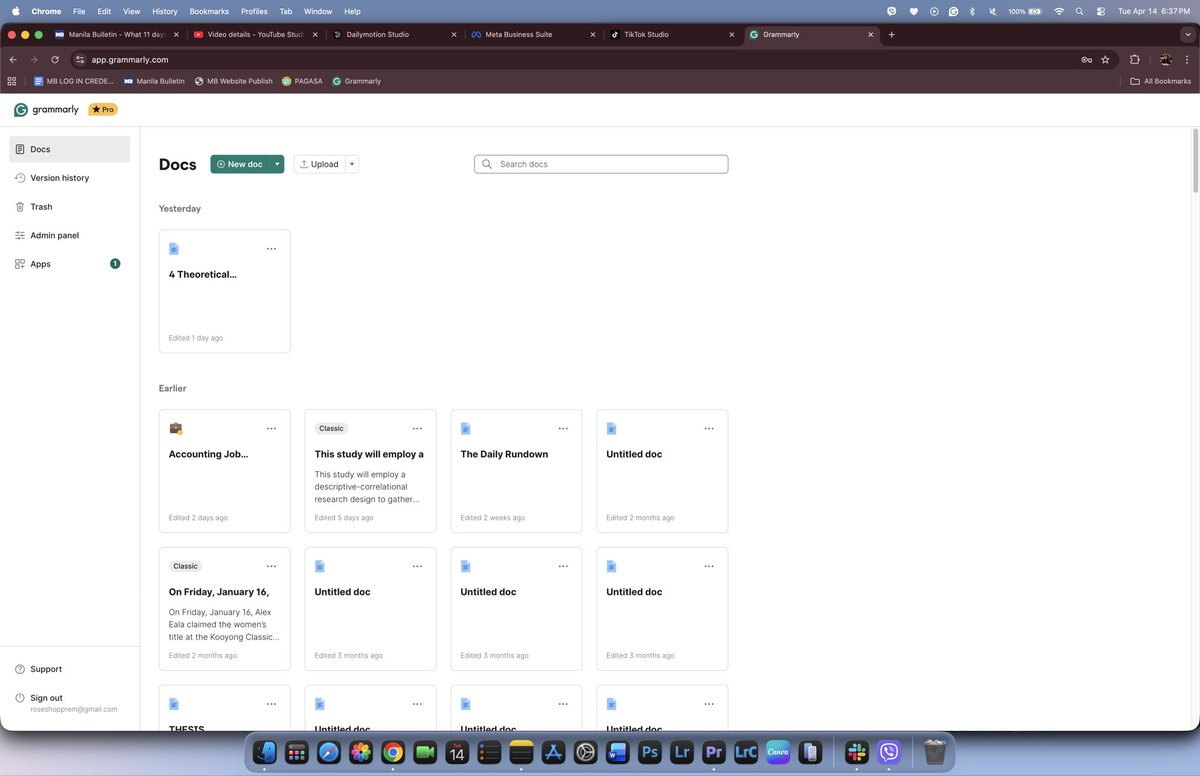Open the Accounting Job document card
Viewport: 1200px width, 776px height.
(x=225, y=471)
